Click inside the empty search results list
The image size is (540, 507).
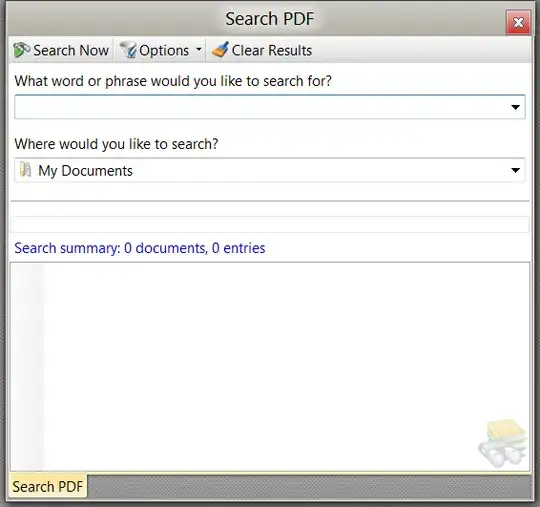pos(270,367)
